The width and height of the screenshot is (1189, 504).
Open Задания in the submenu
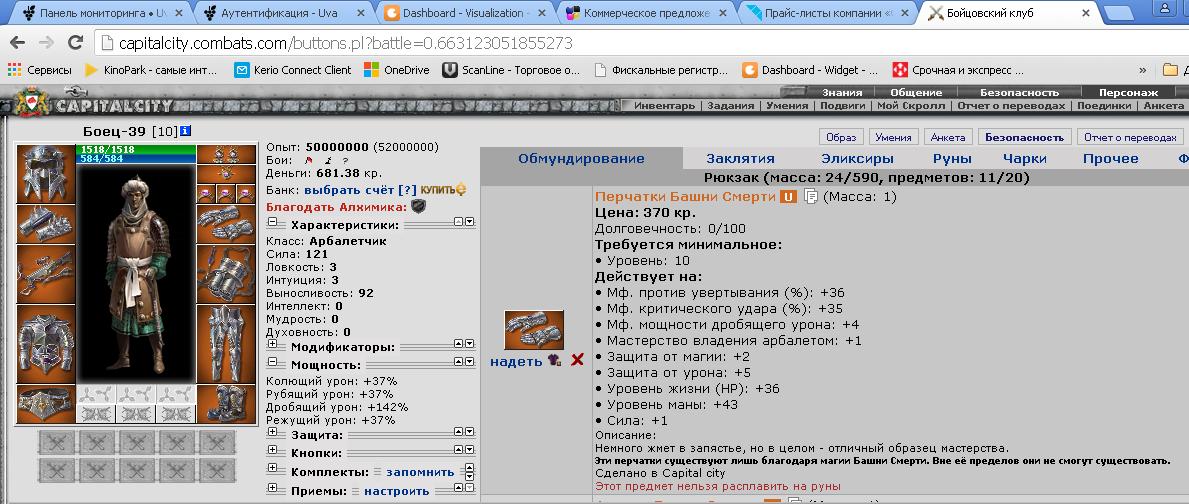click(730, 106)
